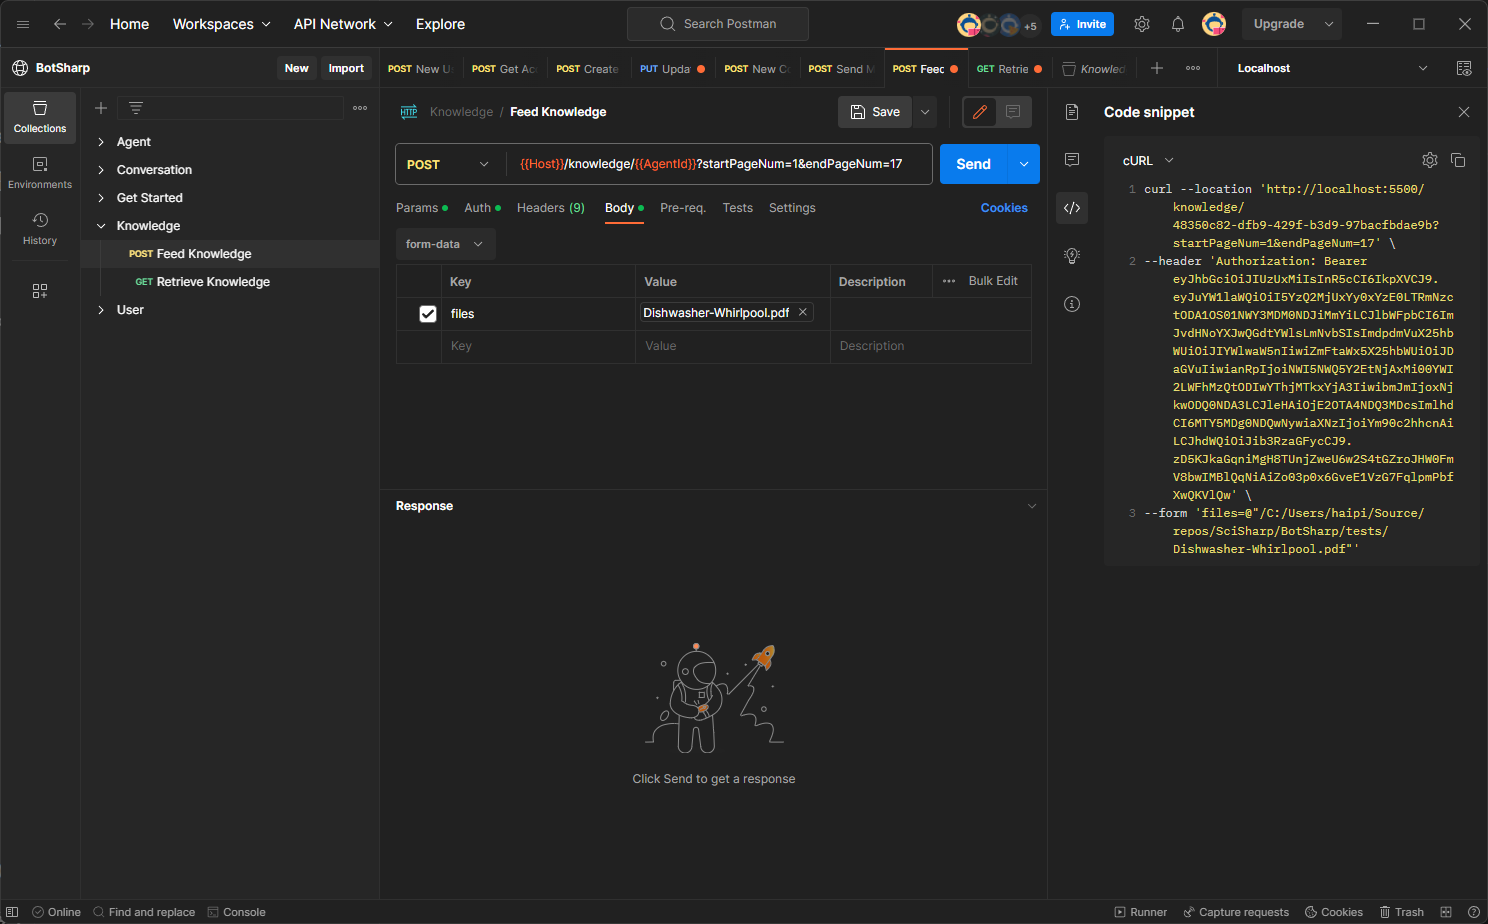Click the Invite button
Image resolution: width=1488 pixels, height=924 pixels.
pyautogui.click(x=1082, y=24)
